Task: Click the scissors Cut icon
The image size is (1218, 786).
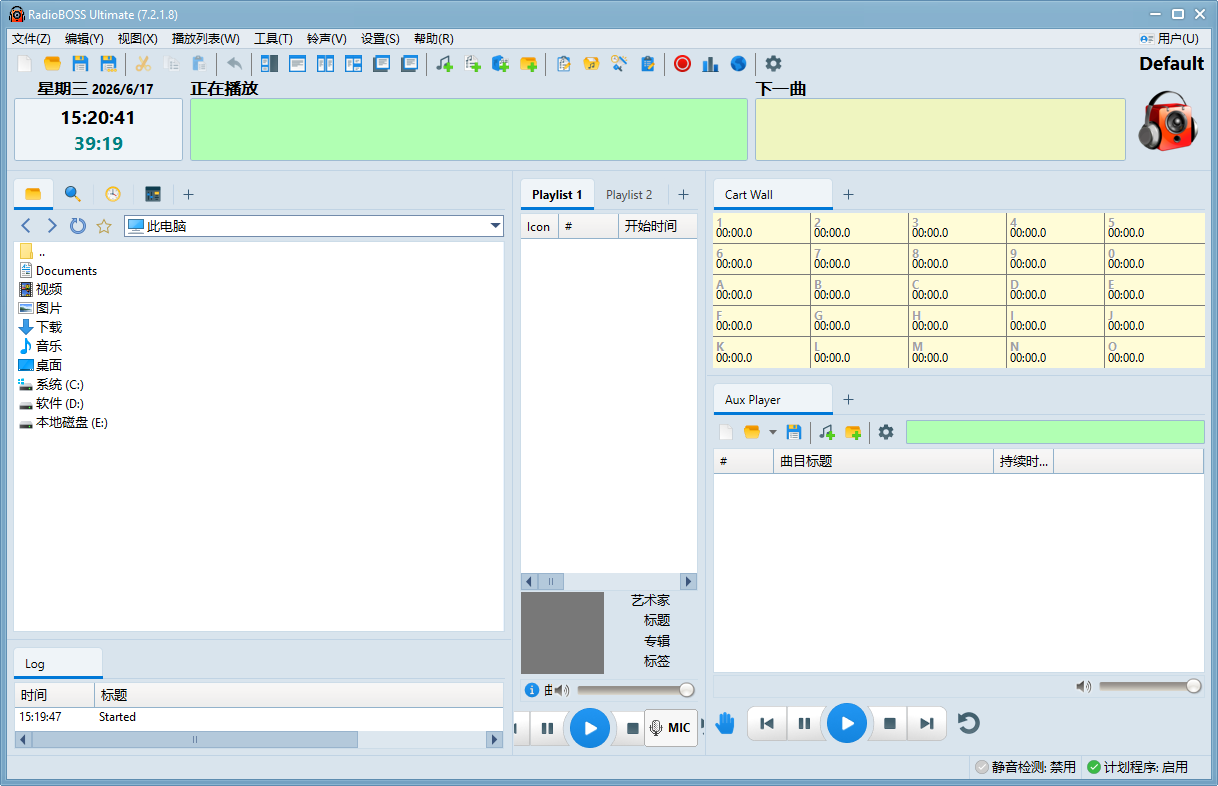Action: coord(143,64)
